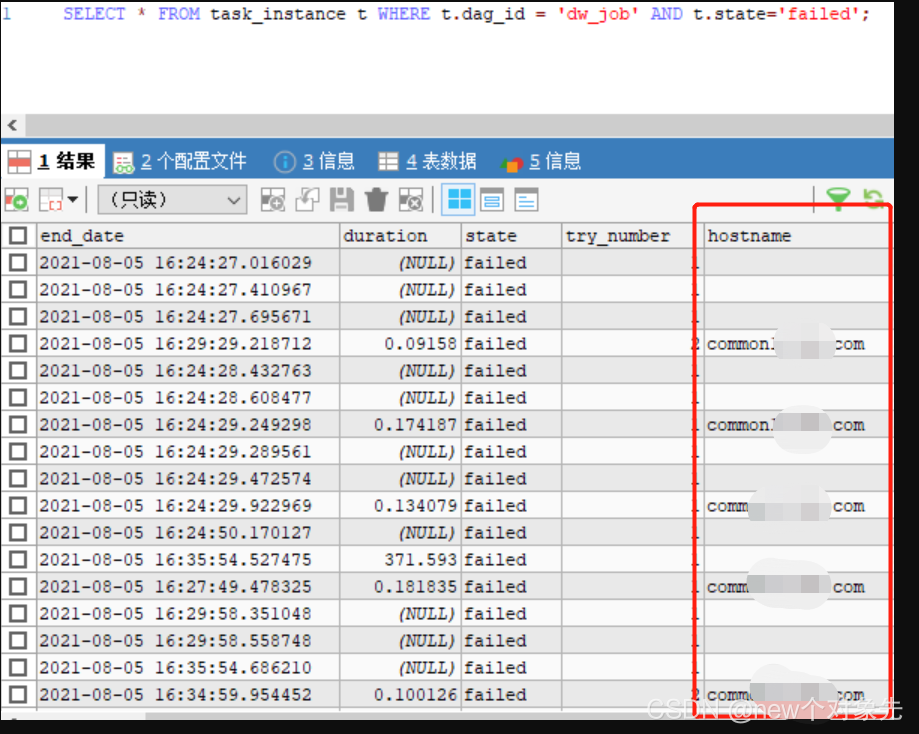Check the row ending 16:34:59.954452
The image size is (919, 734).
tap(18, 694)
